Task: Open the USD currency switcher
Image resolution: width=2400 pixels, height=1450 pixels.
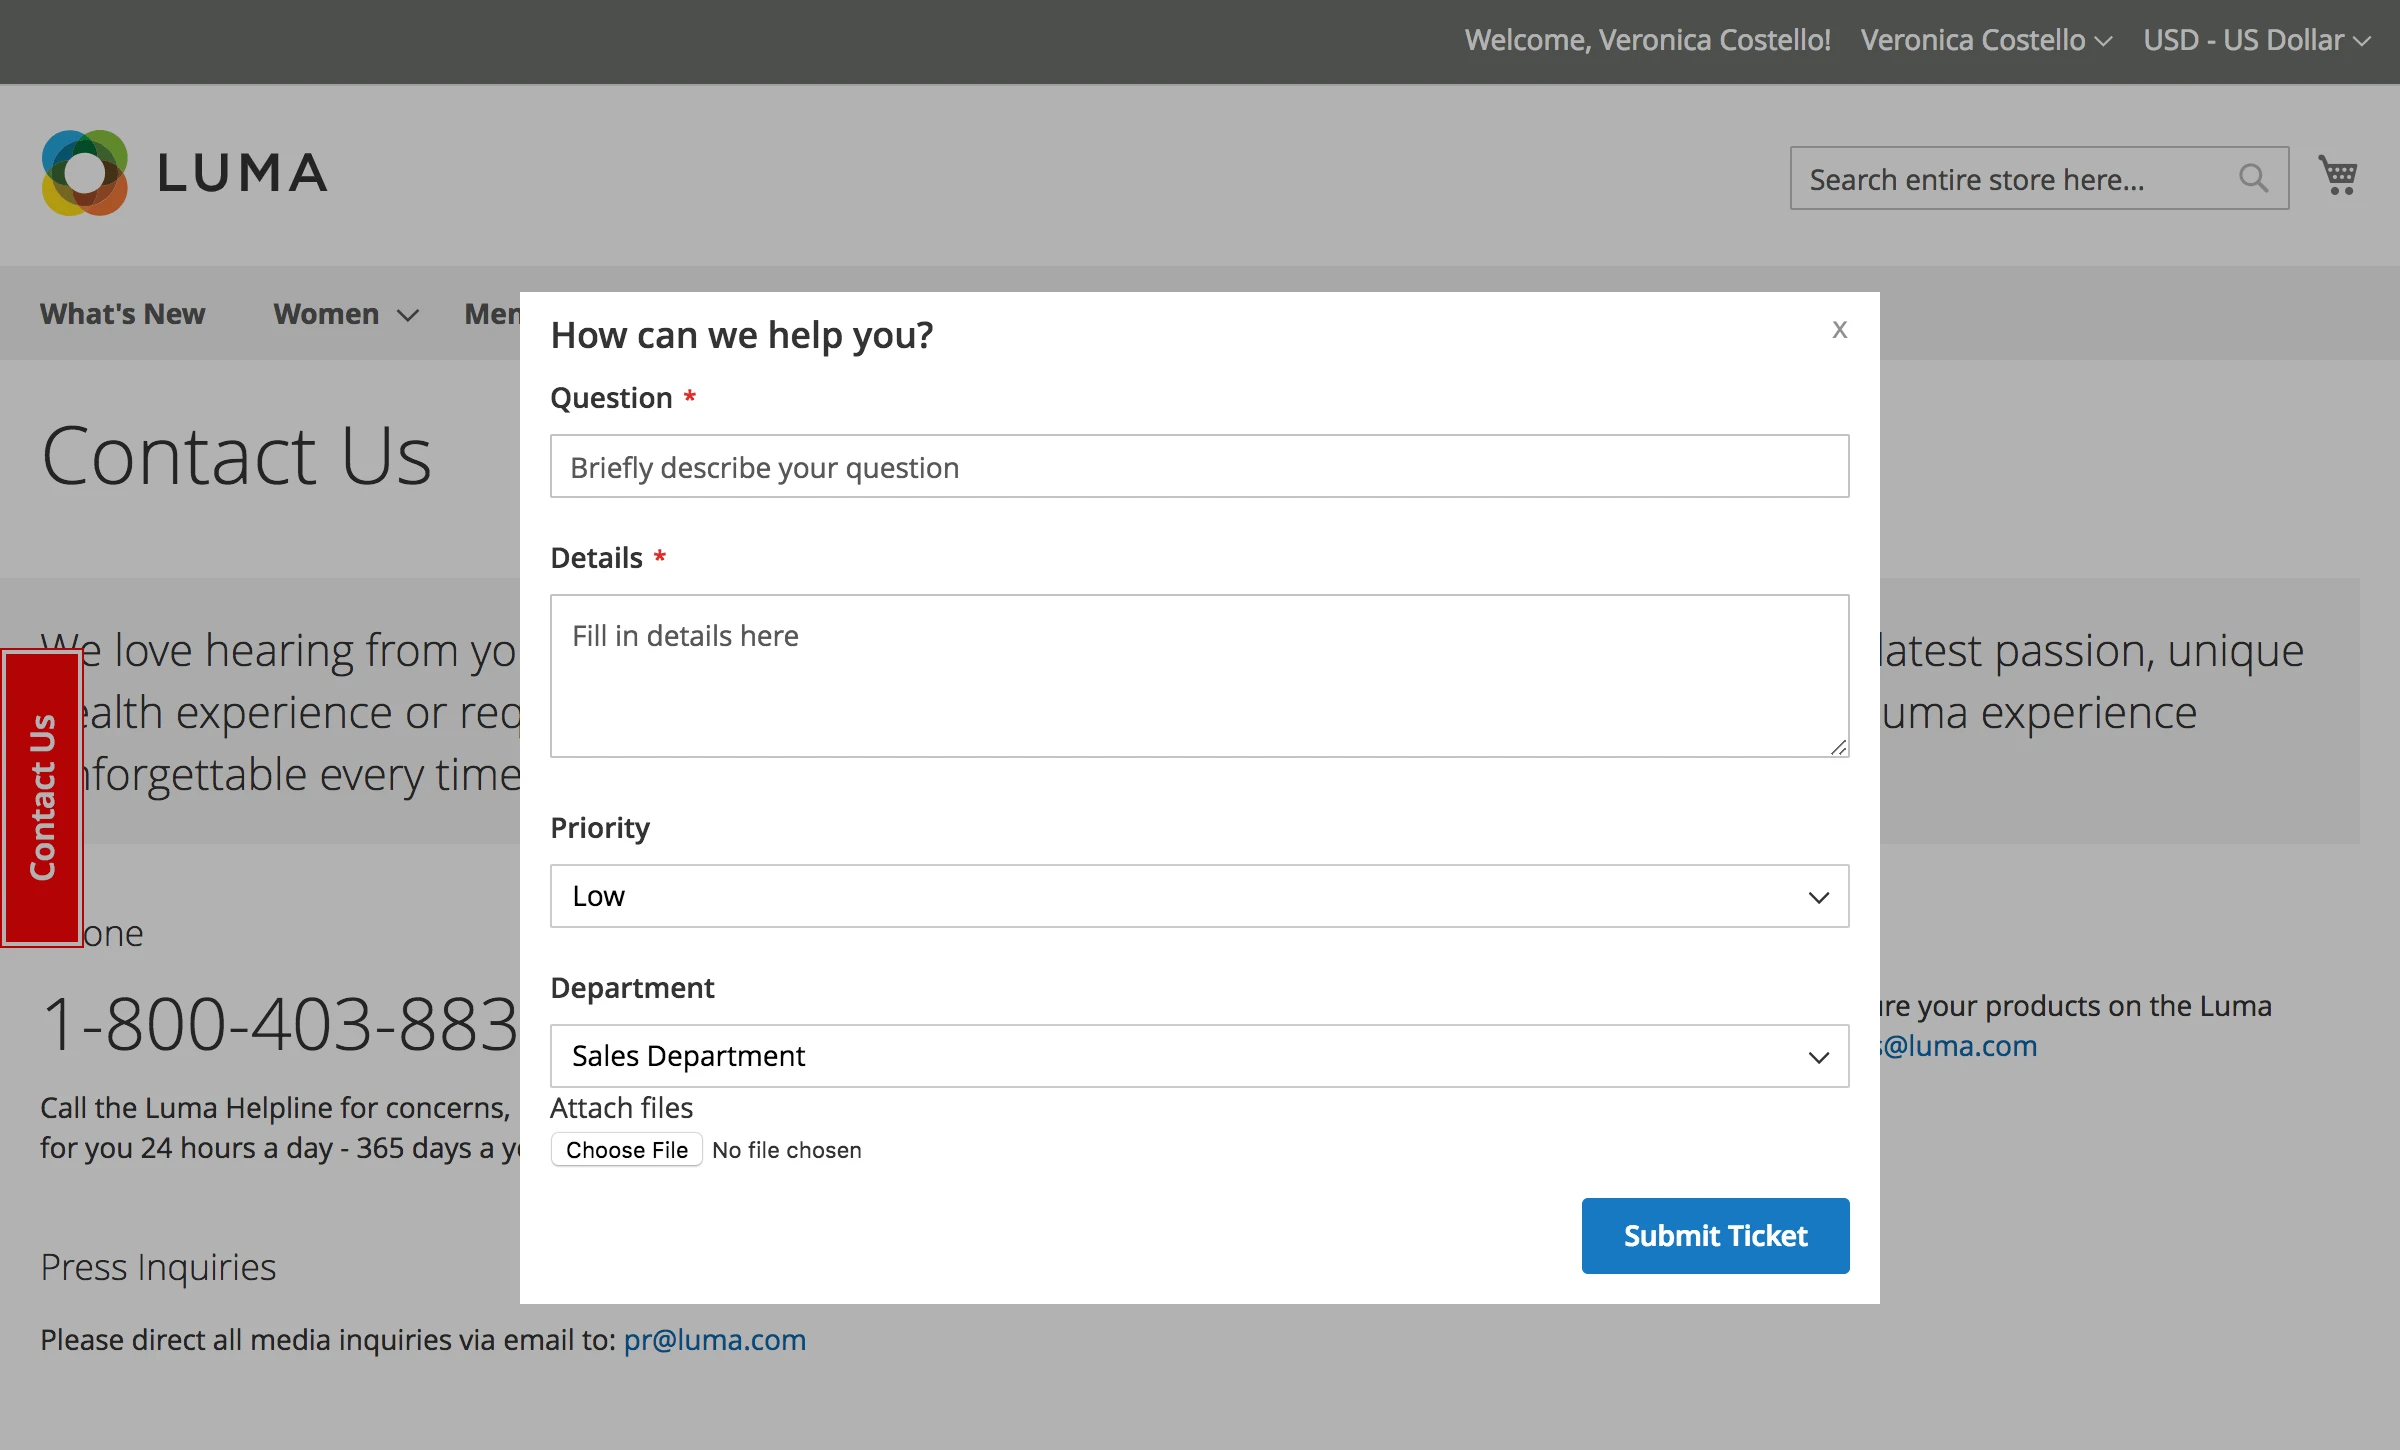Action: 2256,40
